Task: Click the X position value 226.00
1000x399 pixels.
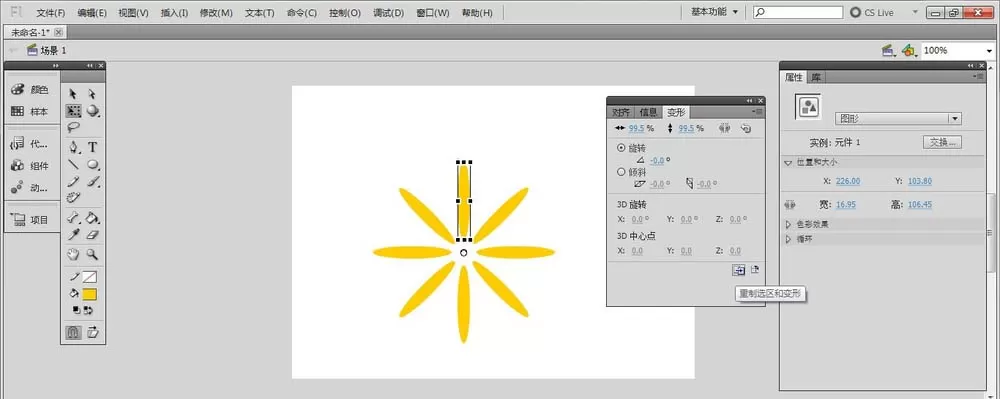Action: pos(848,181)
